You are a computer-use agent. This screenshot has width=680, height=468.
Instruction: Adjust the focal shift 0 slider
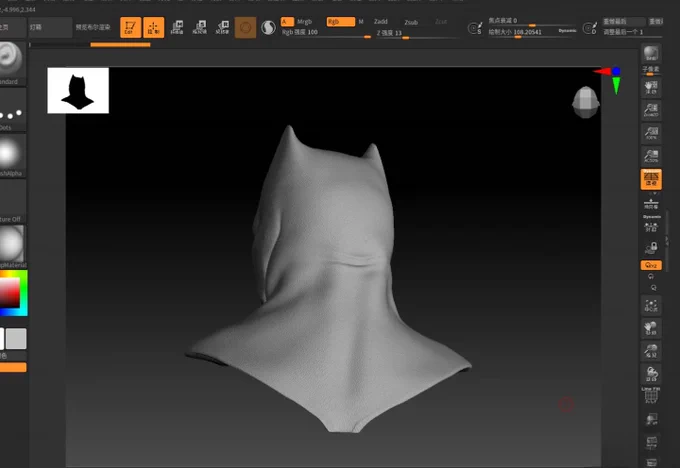[530, 21]
